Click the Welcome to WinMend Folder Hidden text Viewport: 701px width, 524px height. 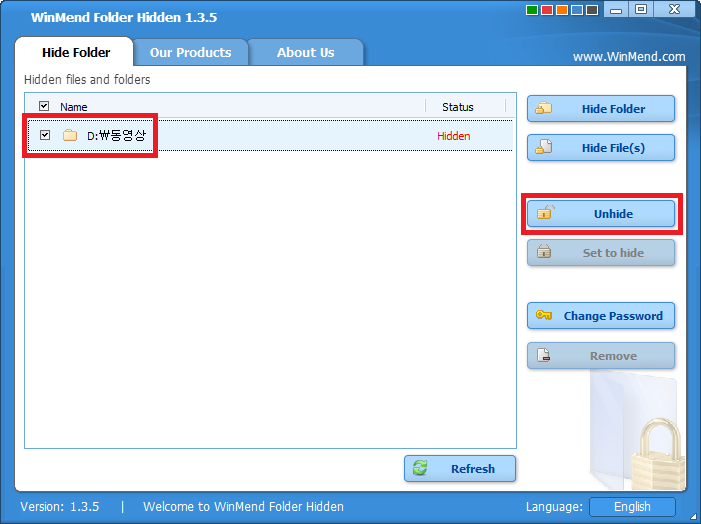coord(243,507)
